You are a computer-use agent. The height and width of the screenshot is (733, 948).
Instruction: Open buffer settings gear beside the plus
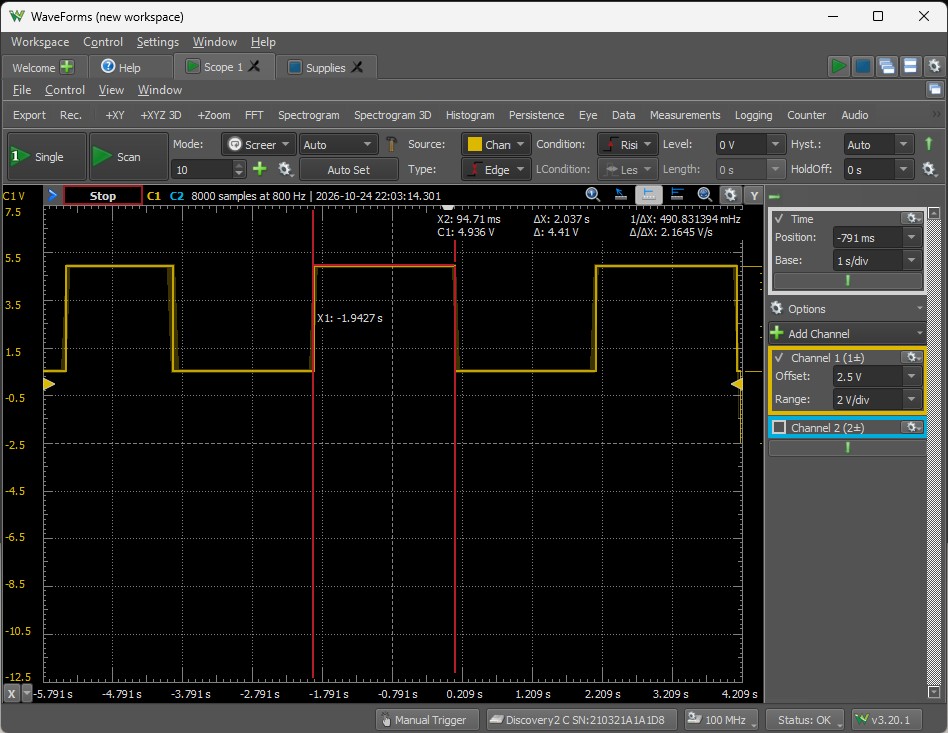coord(285,169)
